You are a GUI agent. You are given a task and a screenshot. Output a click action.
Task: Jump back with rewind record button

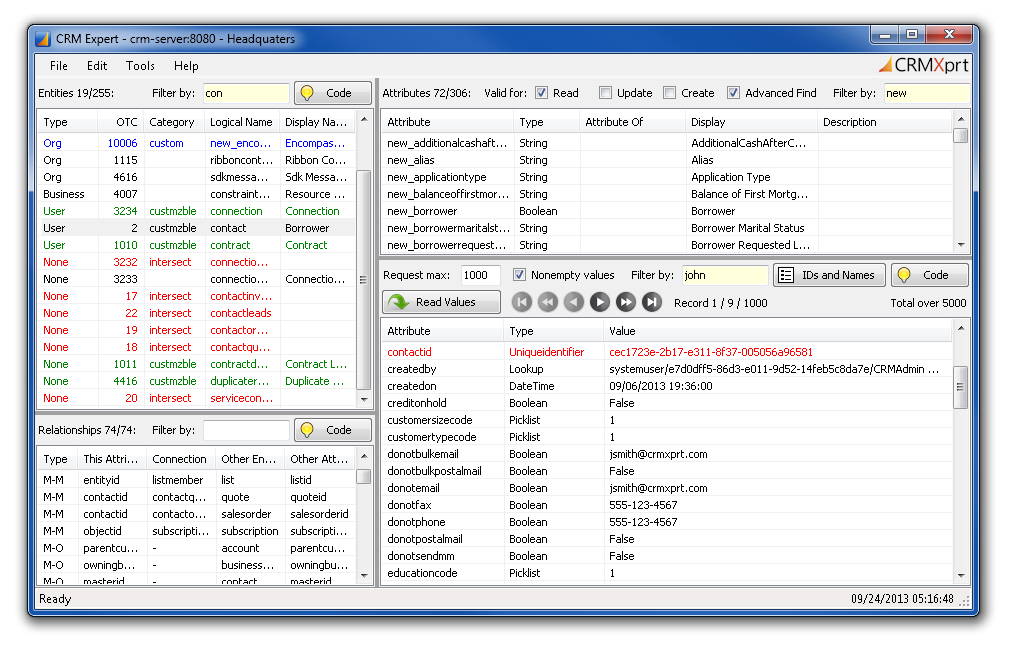[x=548, y=302]
